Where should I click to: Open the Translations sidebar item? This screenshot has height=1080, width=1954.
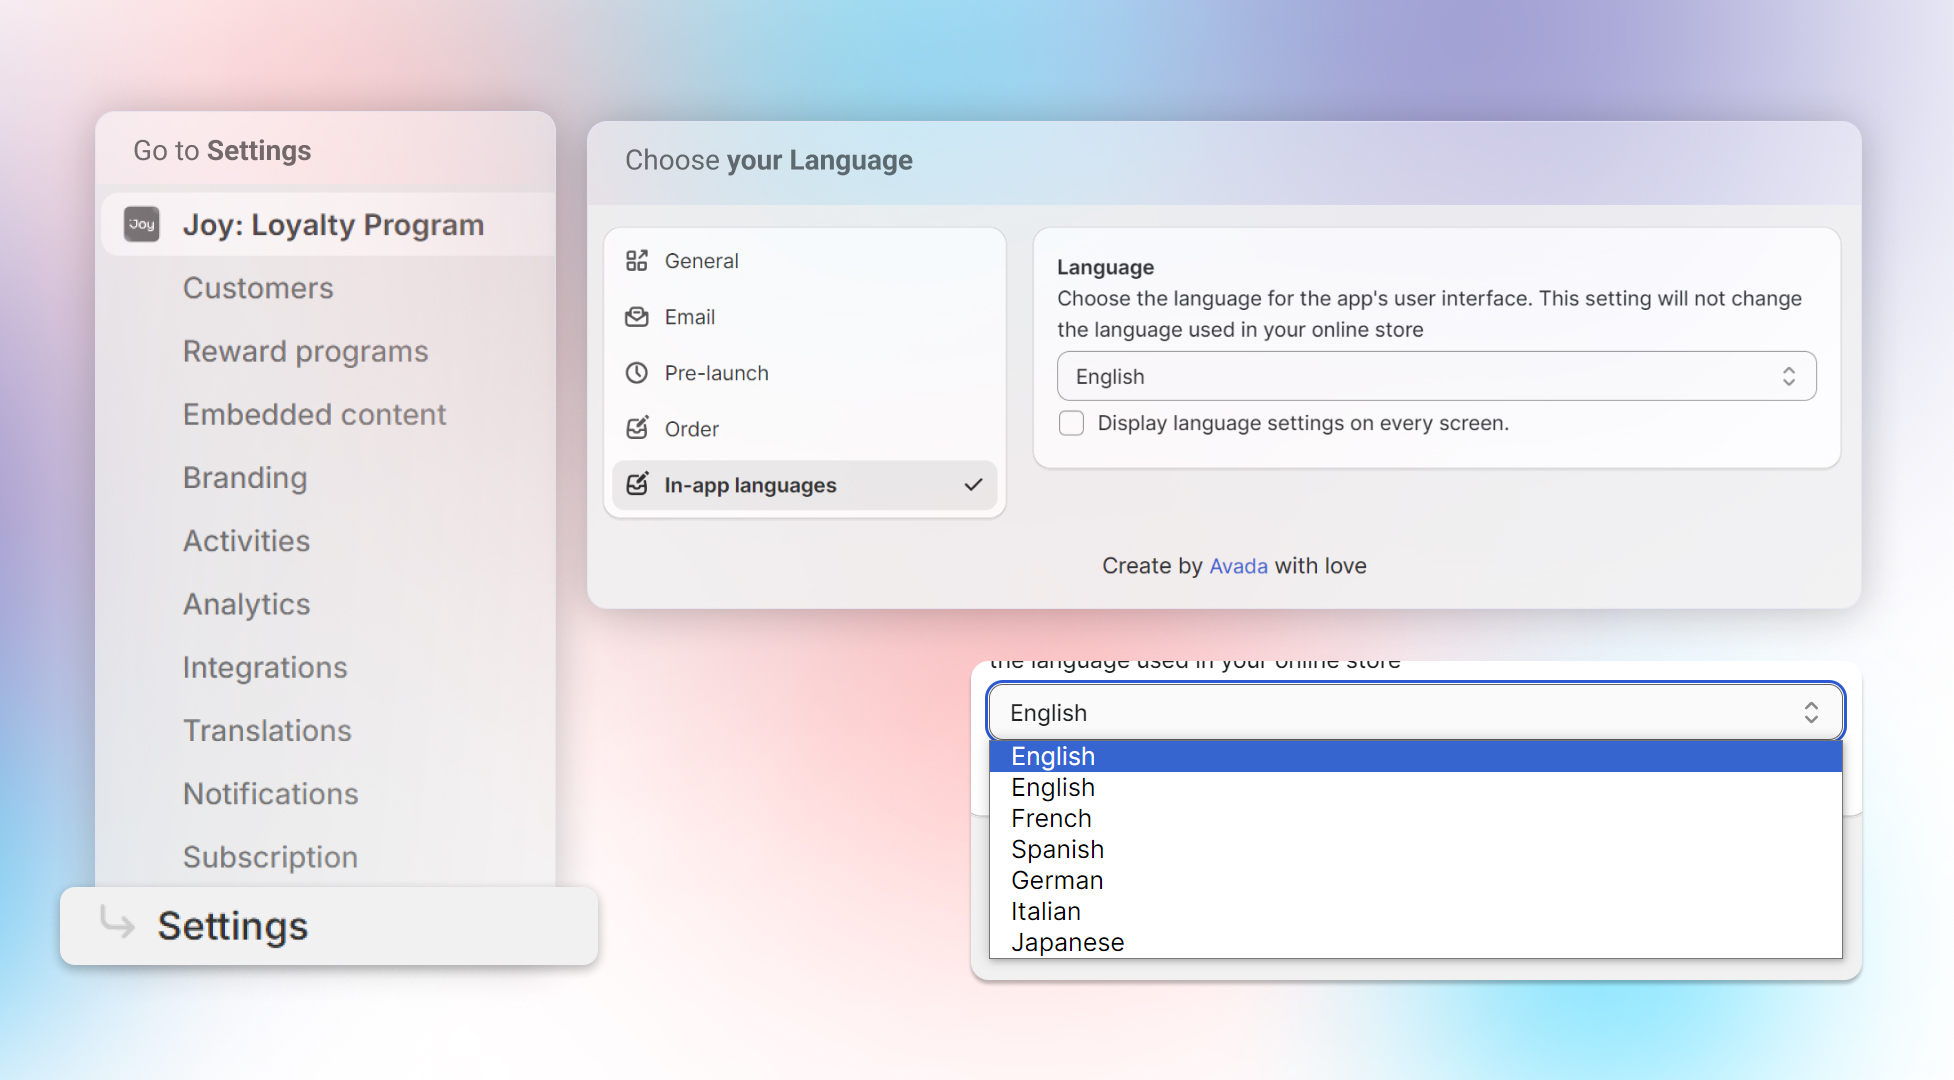point(267,730)
